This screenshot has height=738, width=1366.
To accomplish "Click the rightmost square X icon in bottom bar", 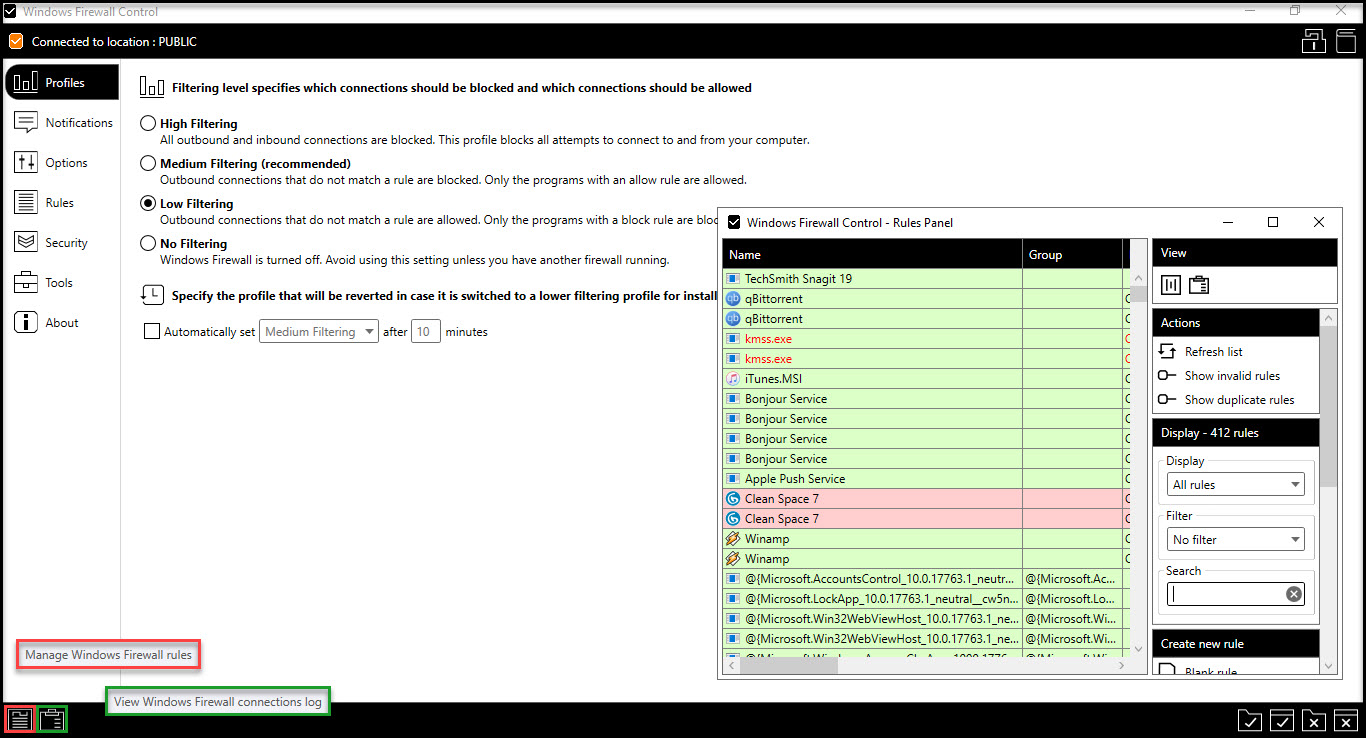I will pyautogui.click(x=1346, y=720).
